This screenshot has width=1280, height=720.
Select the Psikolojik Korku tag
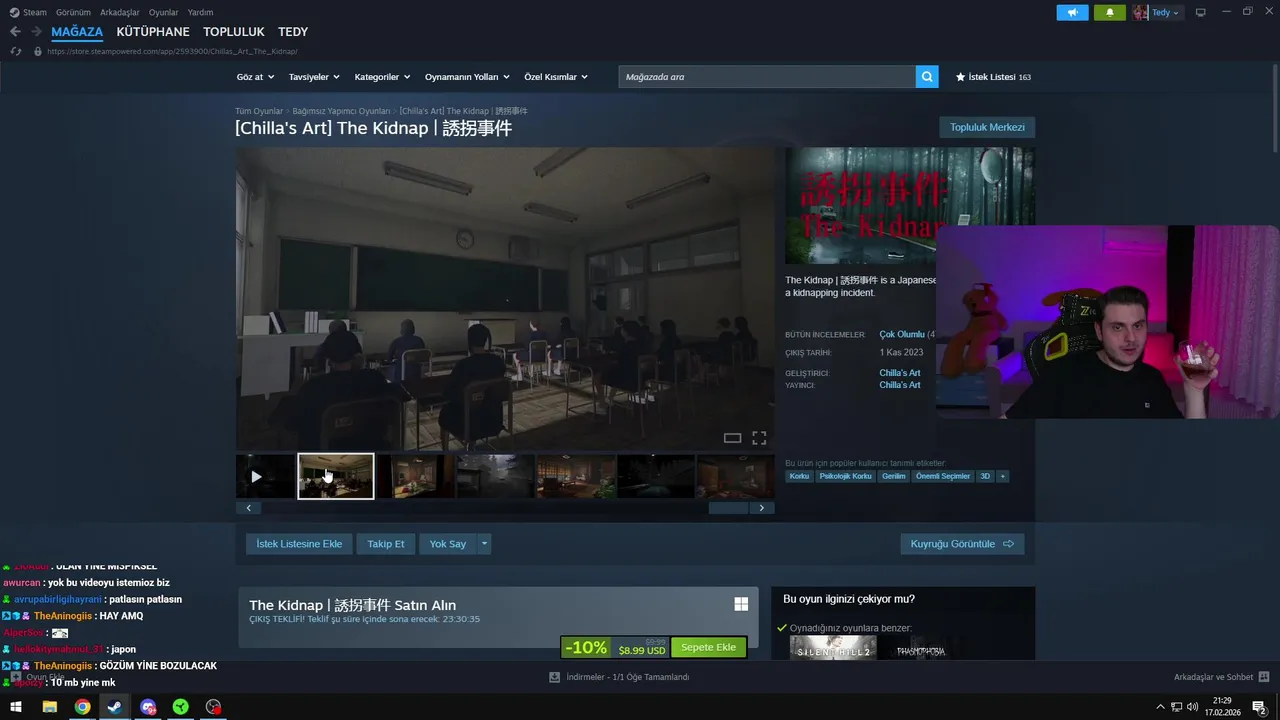[846, 476]
